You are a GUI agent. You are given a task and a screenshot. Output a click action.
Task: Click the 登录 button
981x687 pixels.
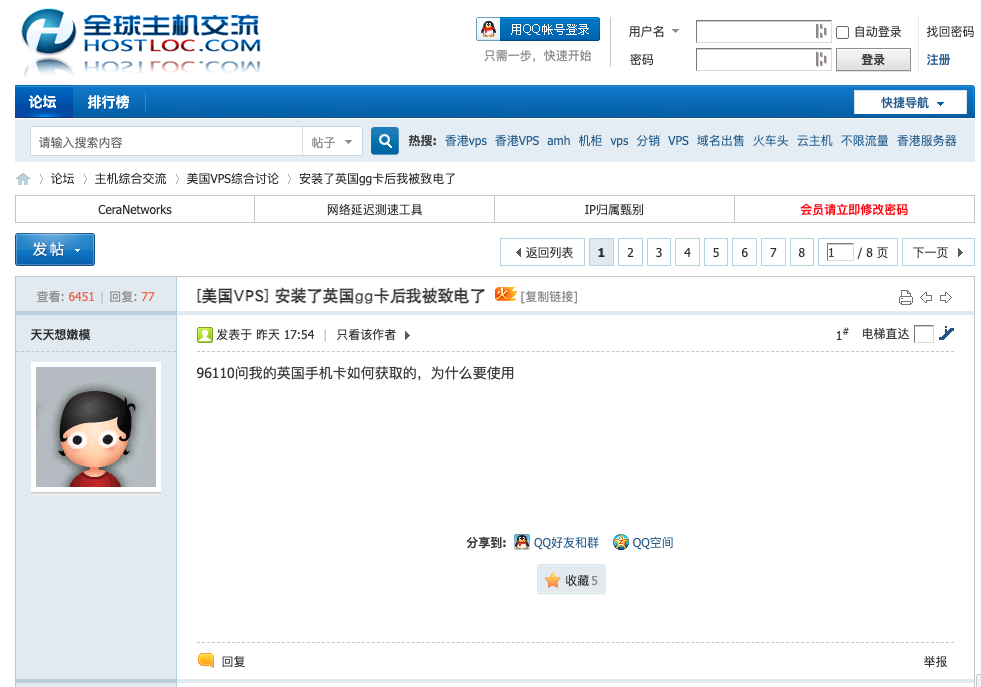click(873, 59)
